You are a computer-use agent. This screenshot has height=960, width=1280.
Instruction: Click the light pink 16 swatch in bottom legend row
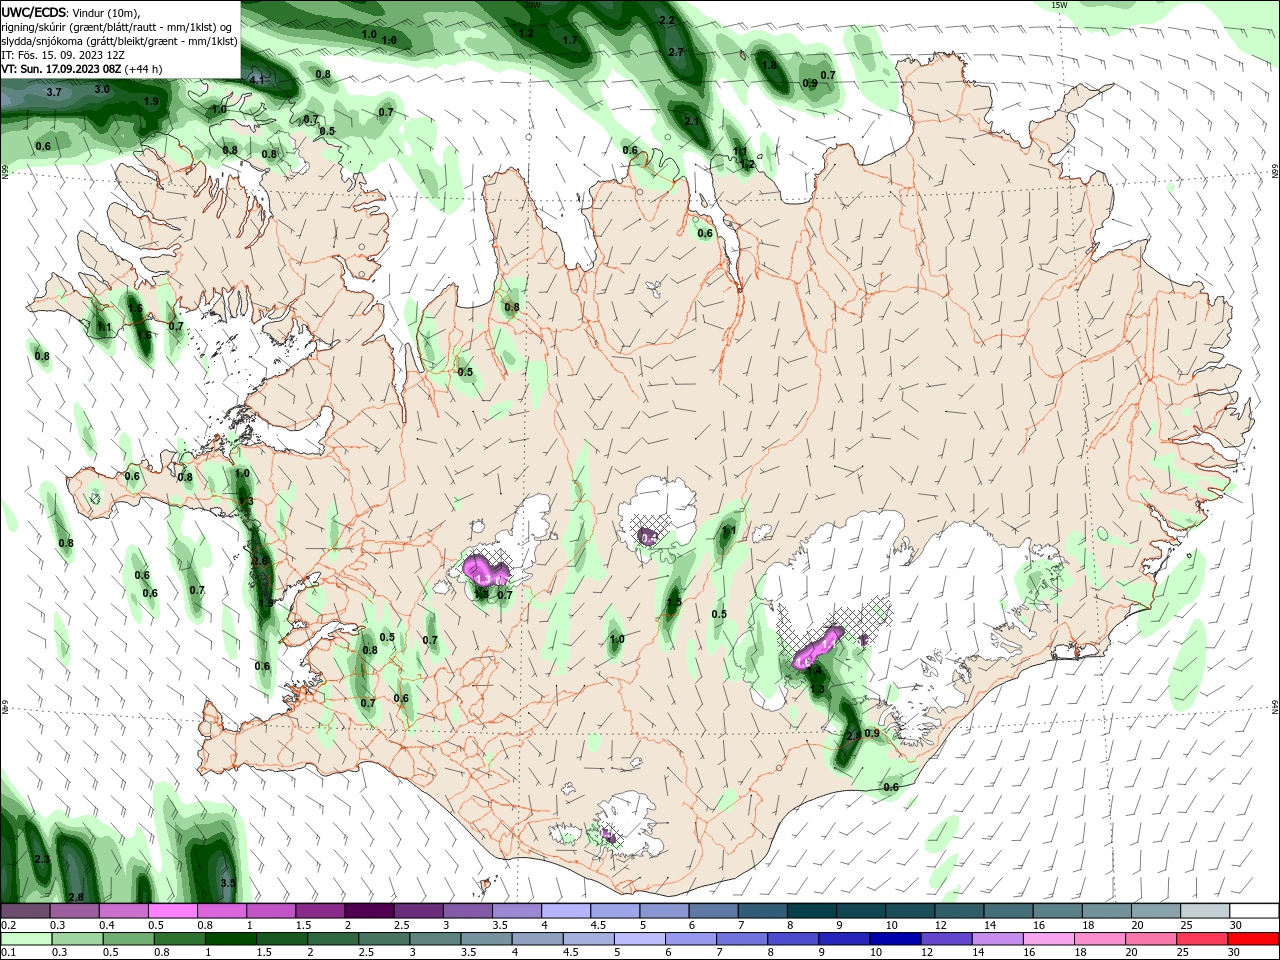(x=1048, y=939)
